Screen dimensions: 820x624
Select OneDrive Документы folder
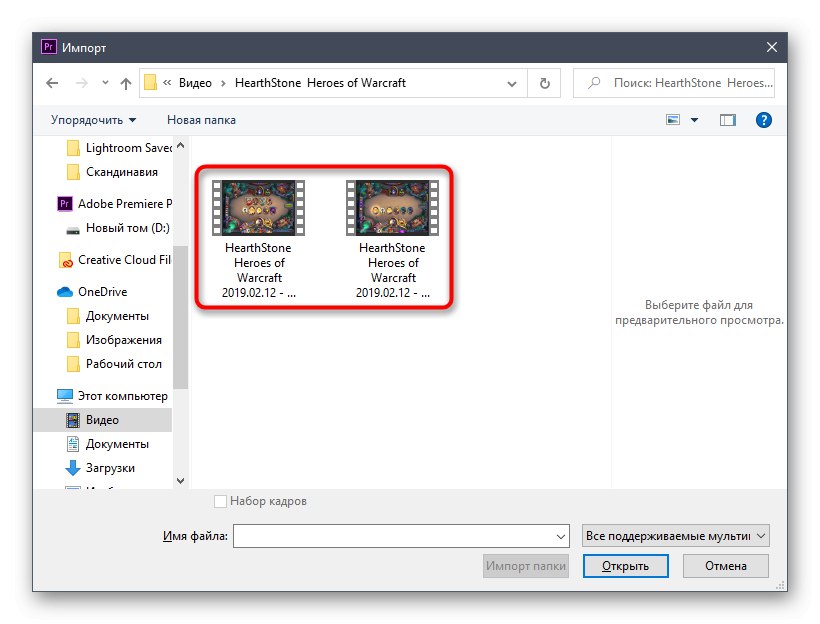pos(108,316)
